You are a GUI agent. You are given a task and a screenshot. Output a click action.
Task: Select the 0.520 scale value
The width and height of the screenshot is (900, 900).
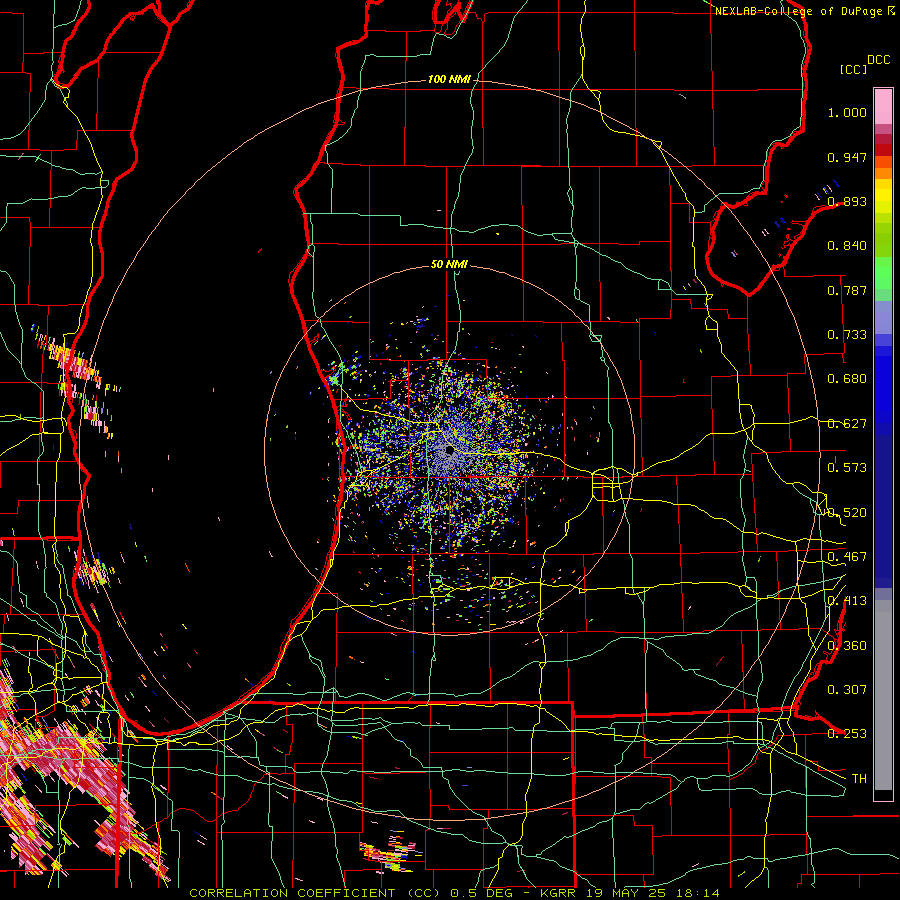(847, 513)
